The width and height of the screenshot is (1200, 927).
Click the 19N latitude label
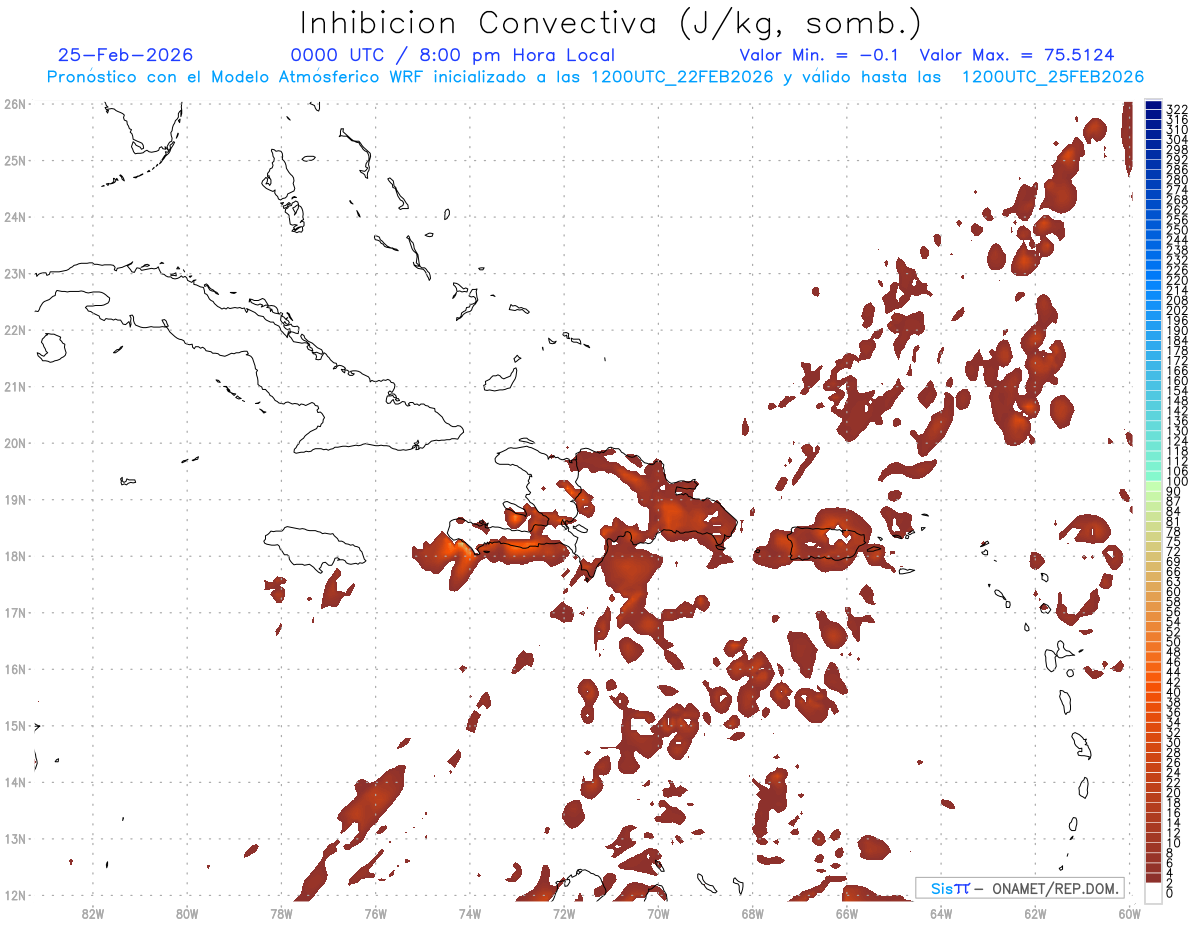tap(15, 499)
